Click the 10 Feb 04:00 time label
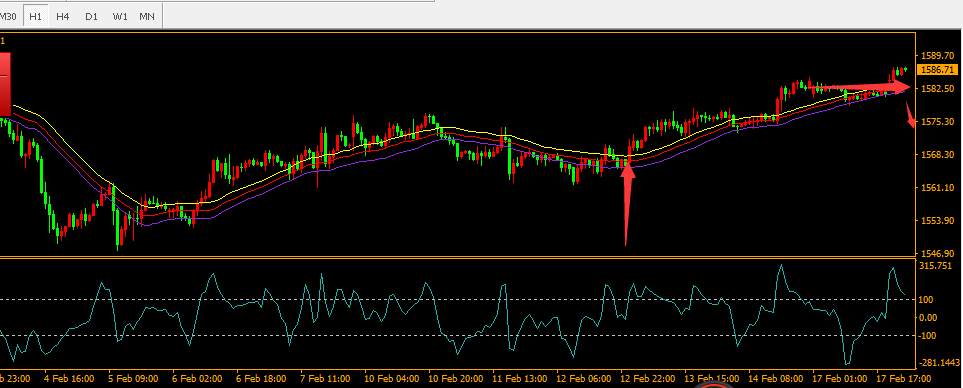 pos(391,379)
